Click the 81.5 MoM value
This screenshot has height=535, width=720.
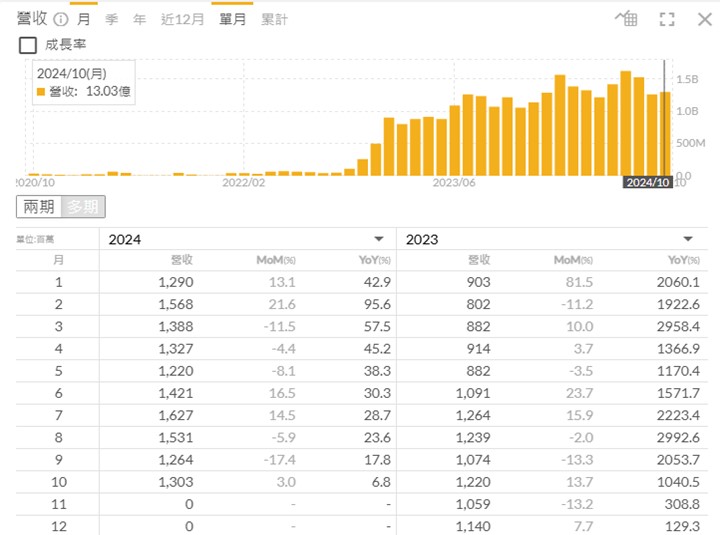pos(579,282)
